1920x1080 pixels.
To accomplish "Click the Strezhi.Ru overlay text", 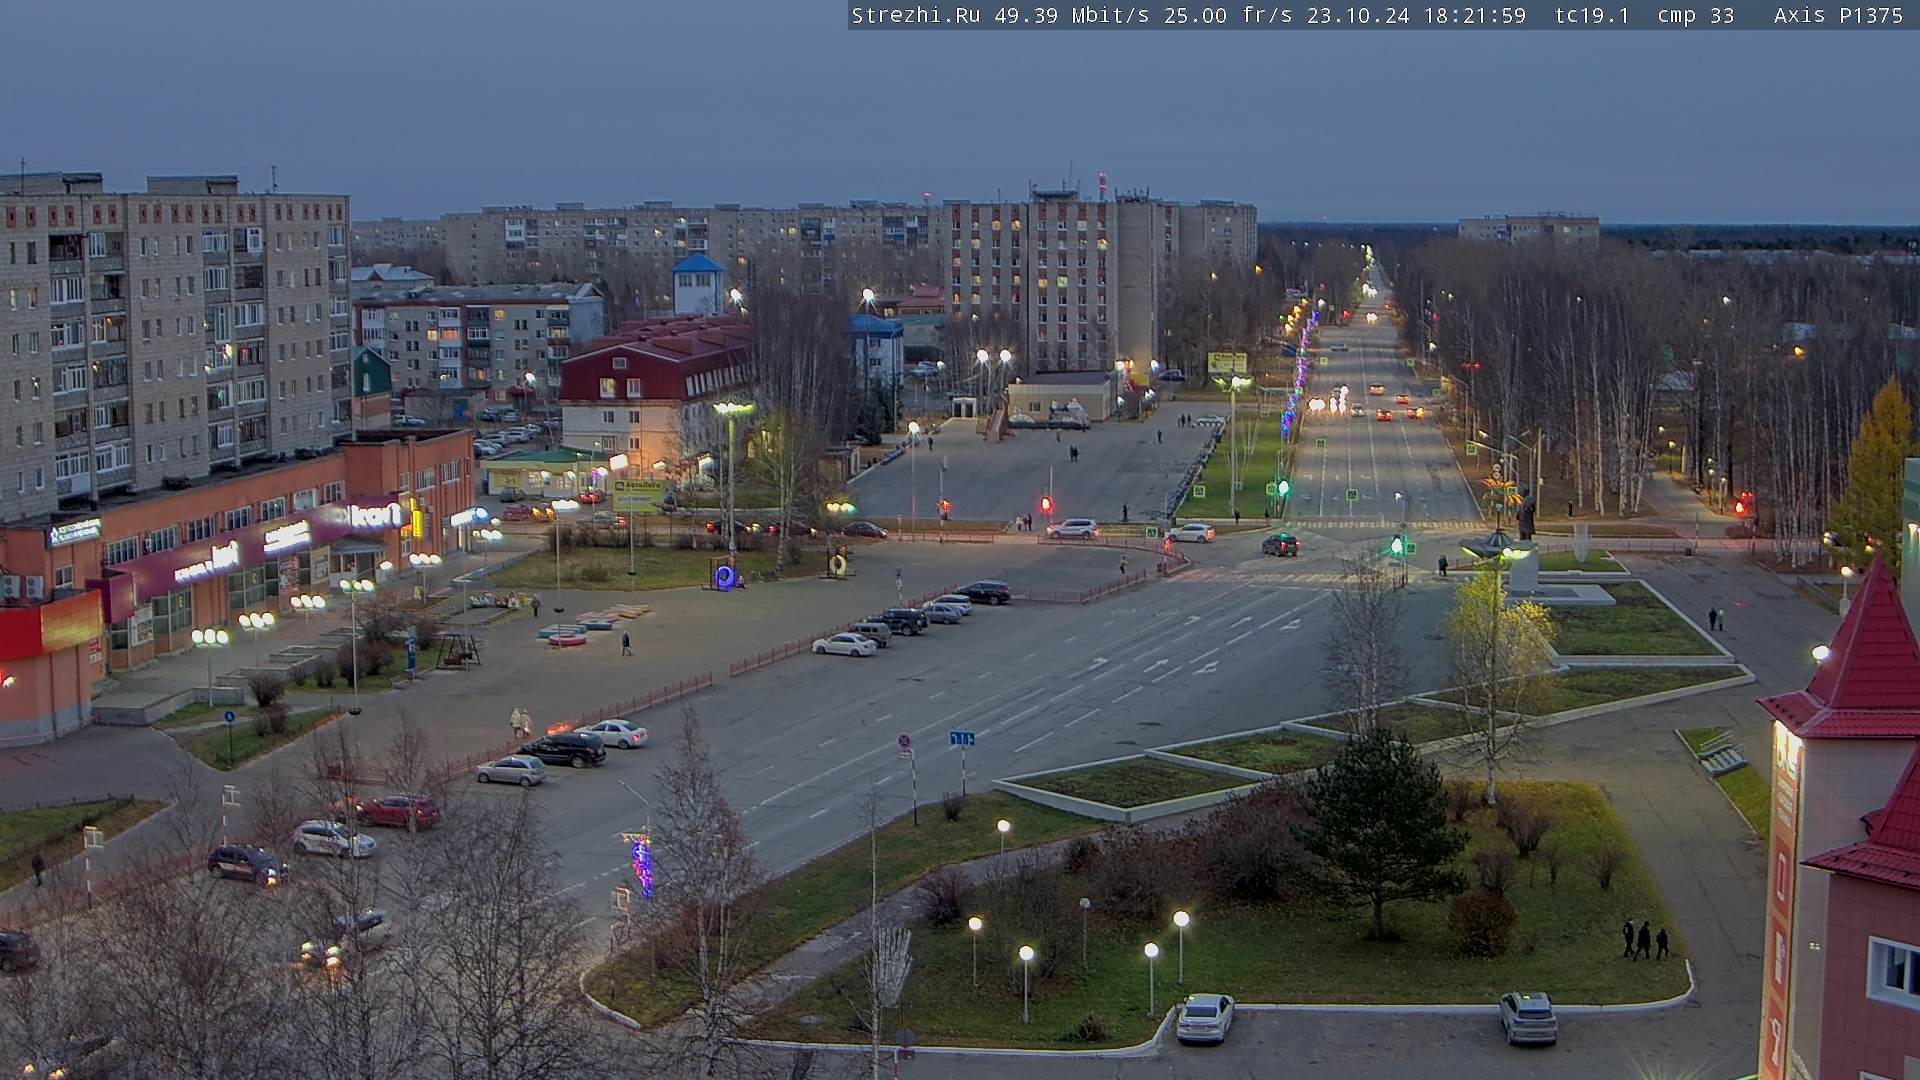I will [915, 15].
